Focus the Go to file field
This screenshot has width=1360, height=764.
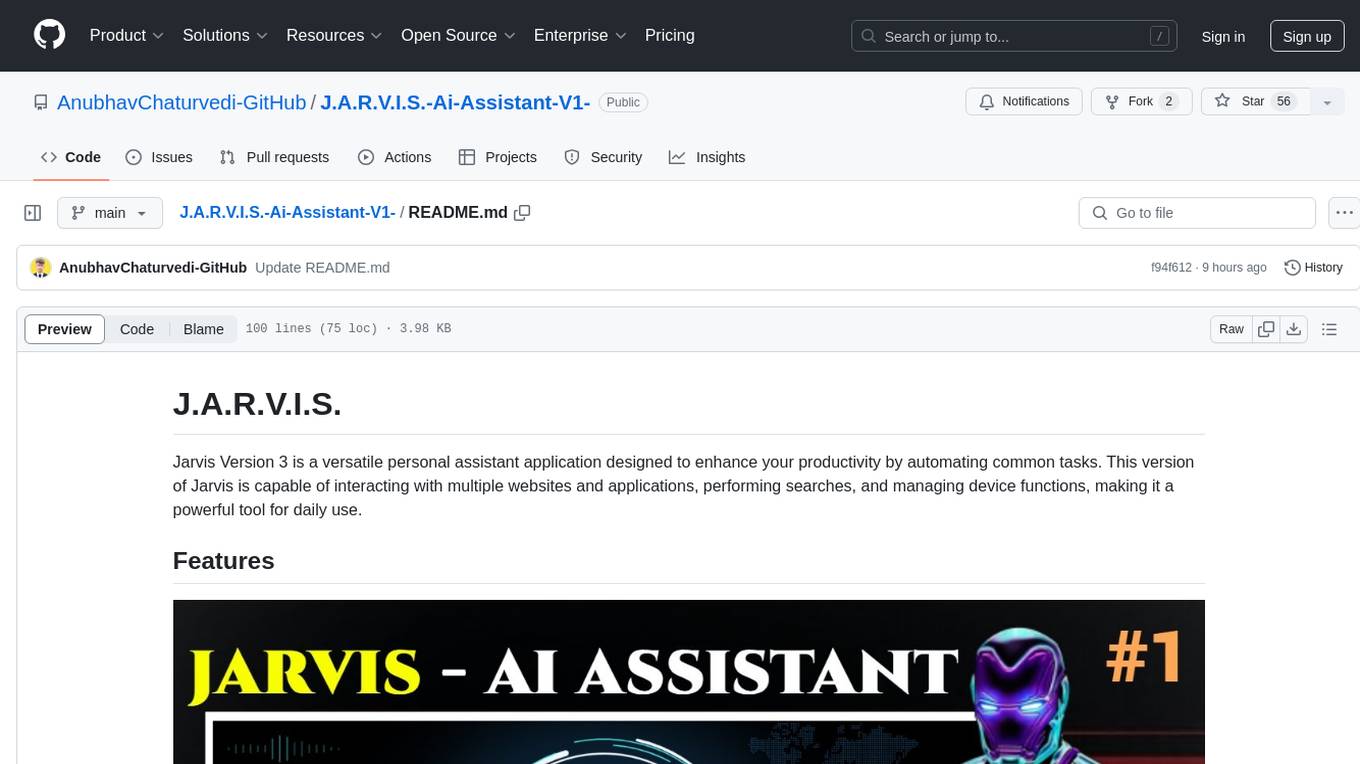[x=1197, y=213]
